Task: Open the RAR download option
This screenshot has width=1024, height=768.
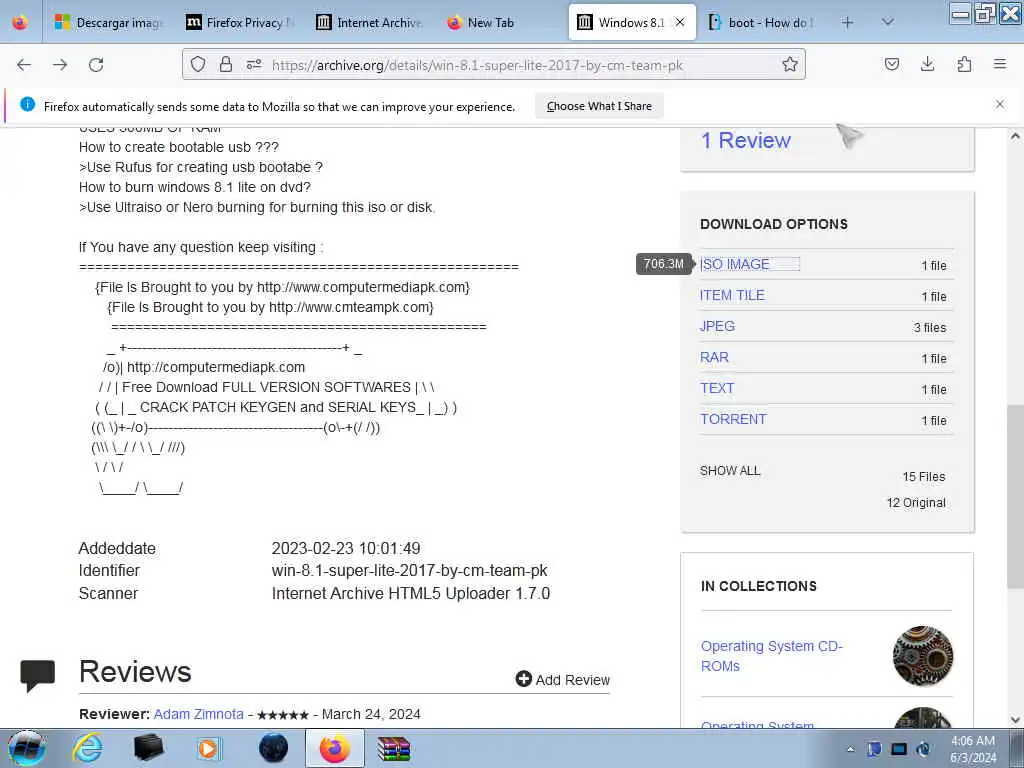Action: coord(714,357)
